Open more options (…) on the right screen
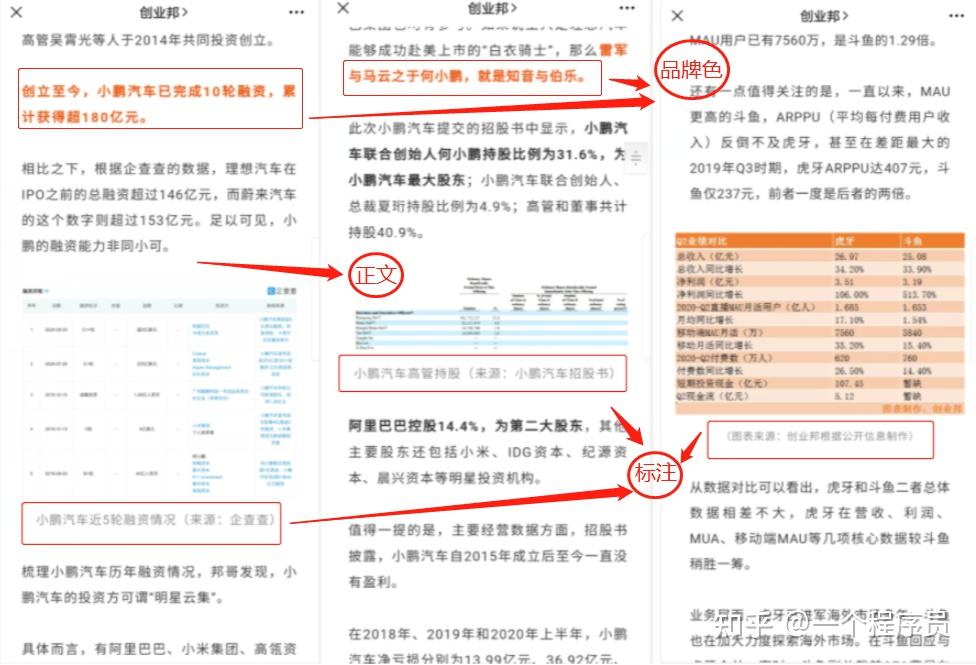 pos(957,16)
